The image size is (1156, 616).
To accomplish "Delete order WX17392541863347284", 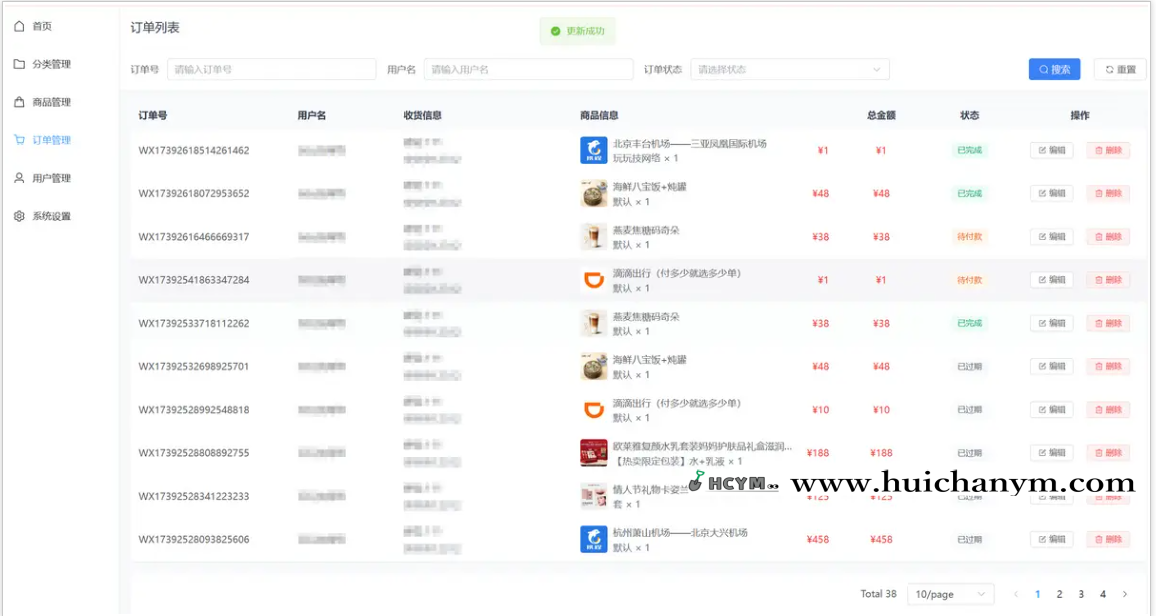I will point(1108,280).
